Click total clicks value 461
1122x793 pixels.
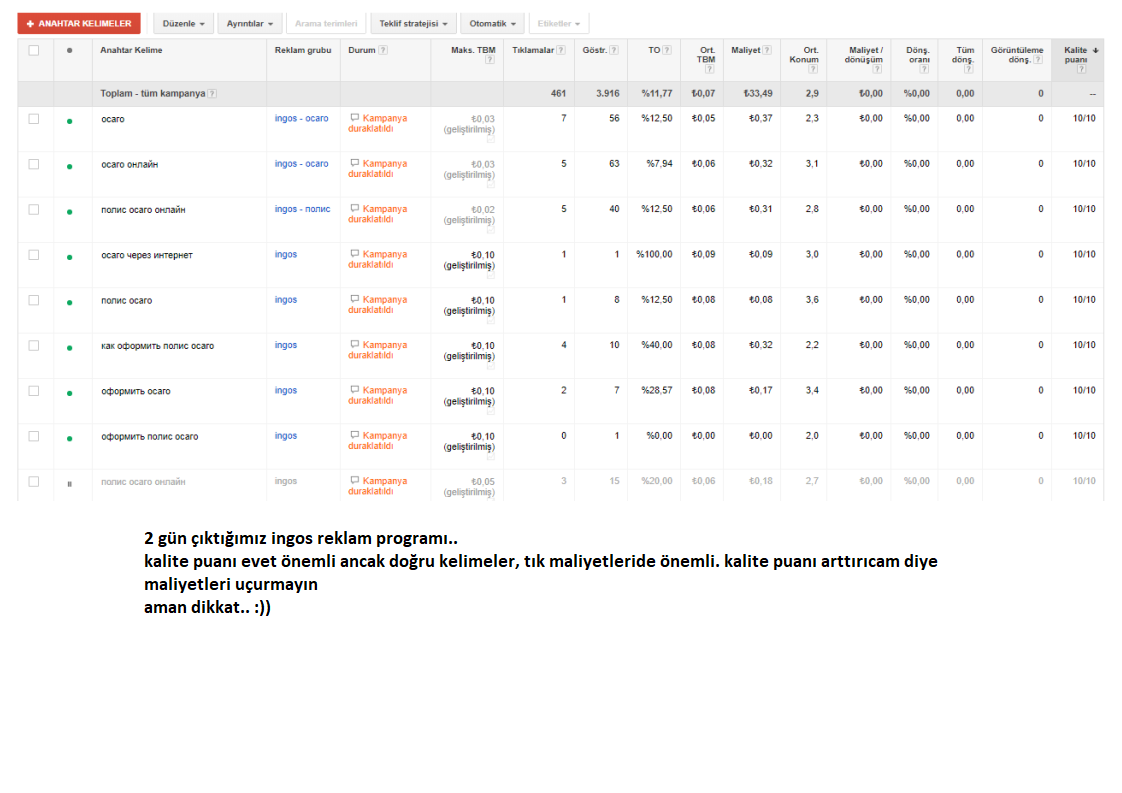[558, 94]
